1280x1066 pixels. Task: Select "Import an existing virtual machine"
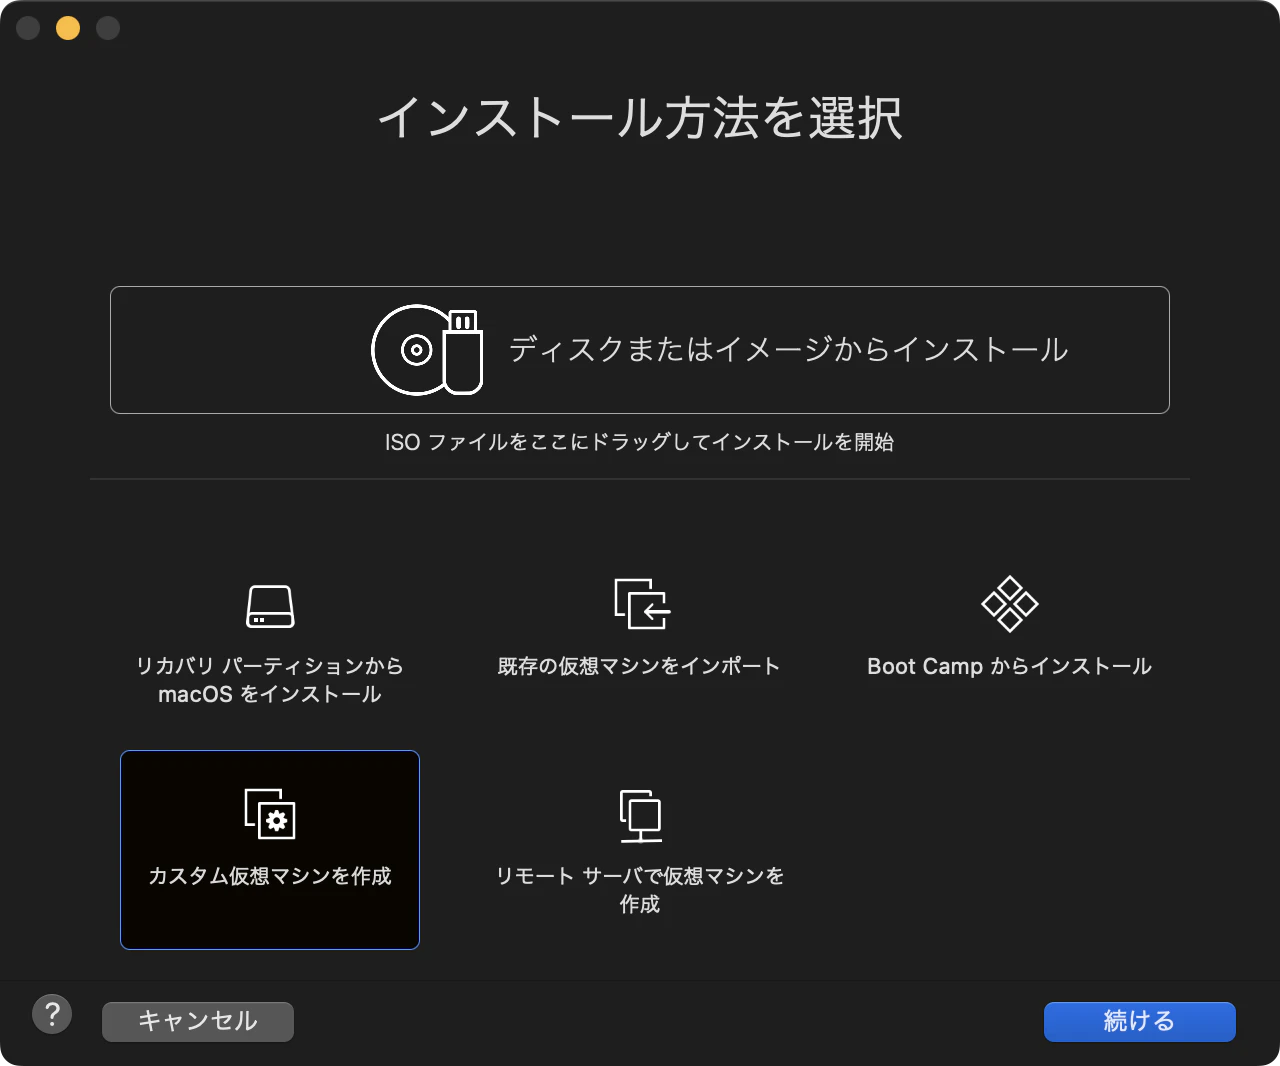(639, 666)
